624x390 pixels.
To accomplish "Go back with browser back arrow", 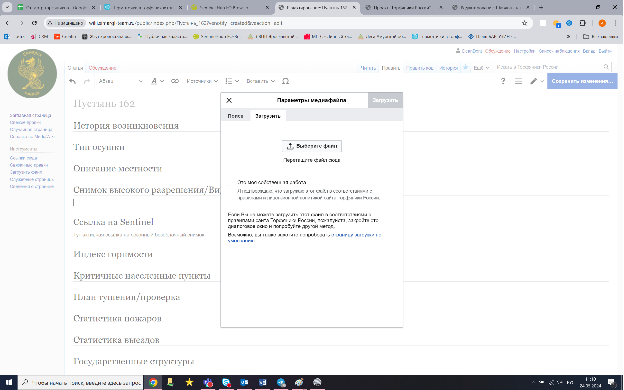I will click(x=8, y=23).
